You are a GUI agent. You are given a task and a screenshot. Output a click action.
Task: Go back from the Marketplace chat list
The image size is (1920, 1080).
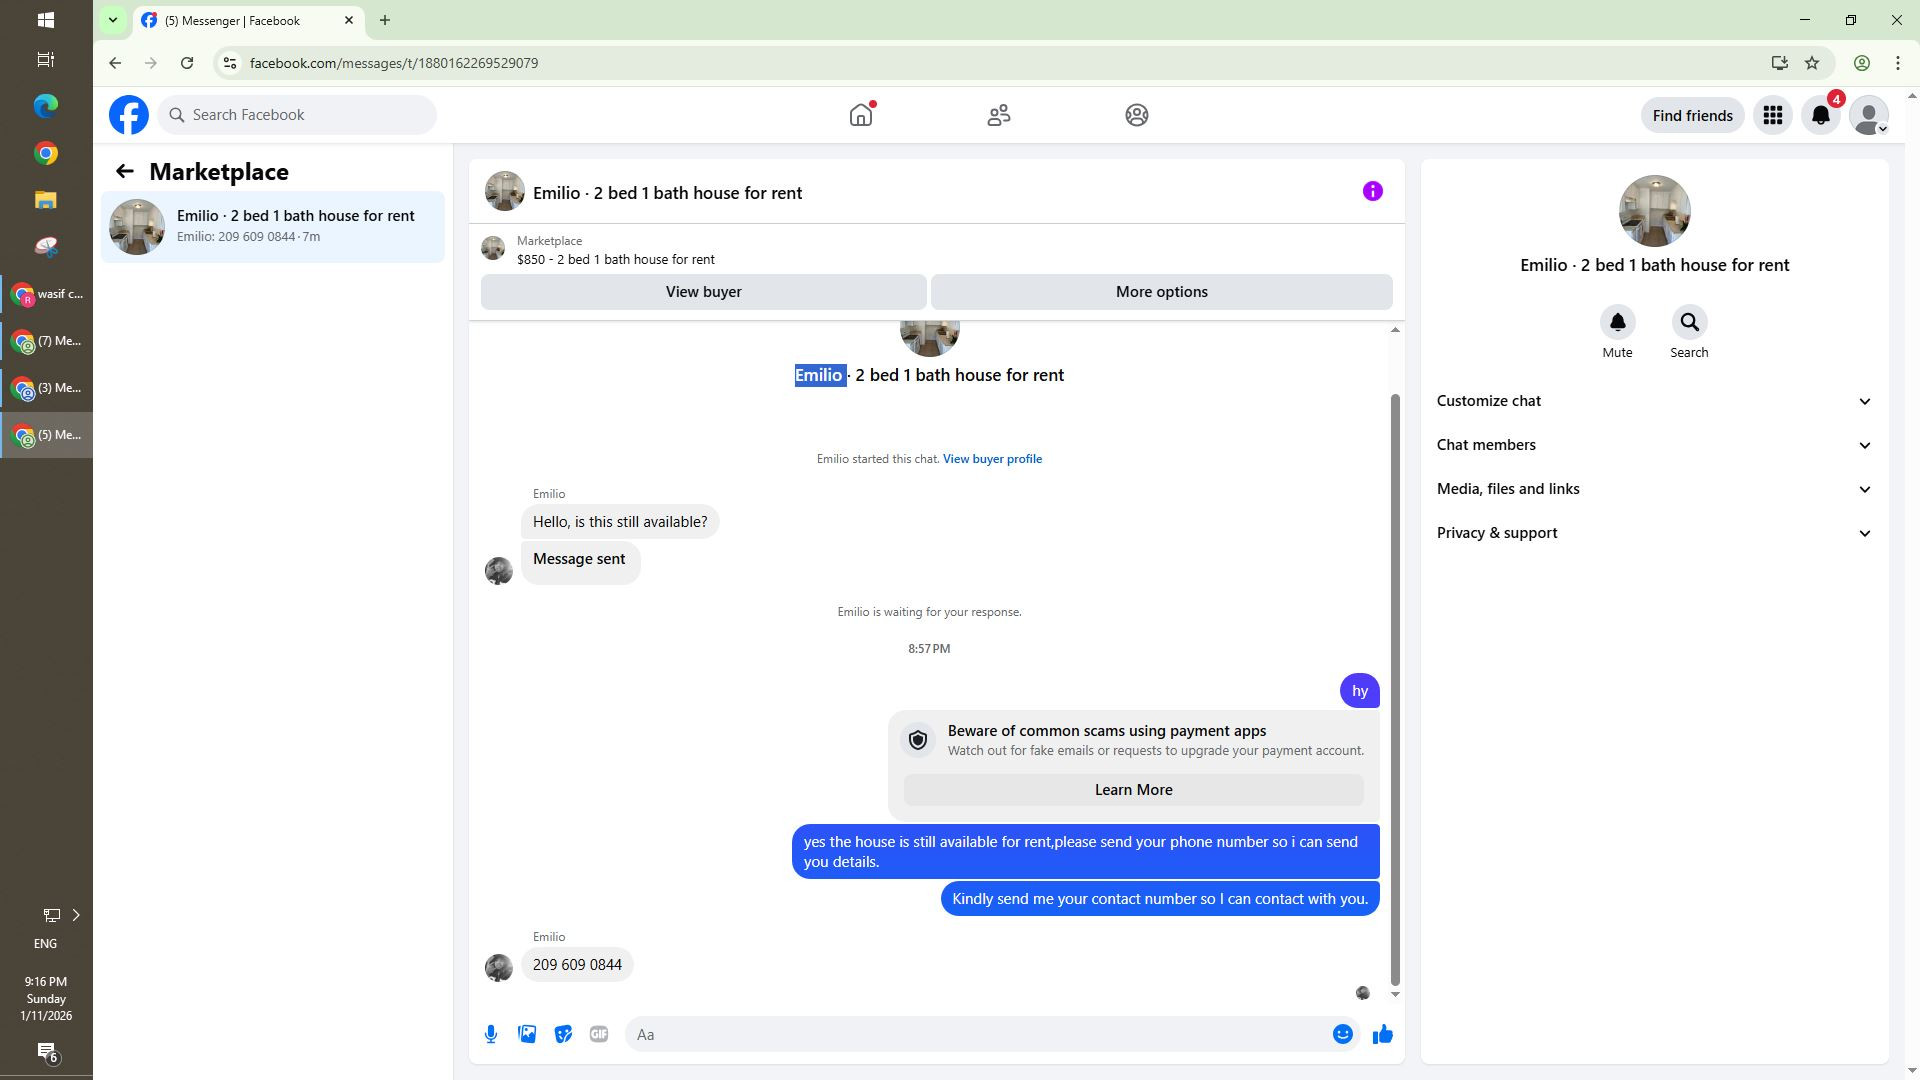[124, 171]
